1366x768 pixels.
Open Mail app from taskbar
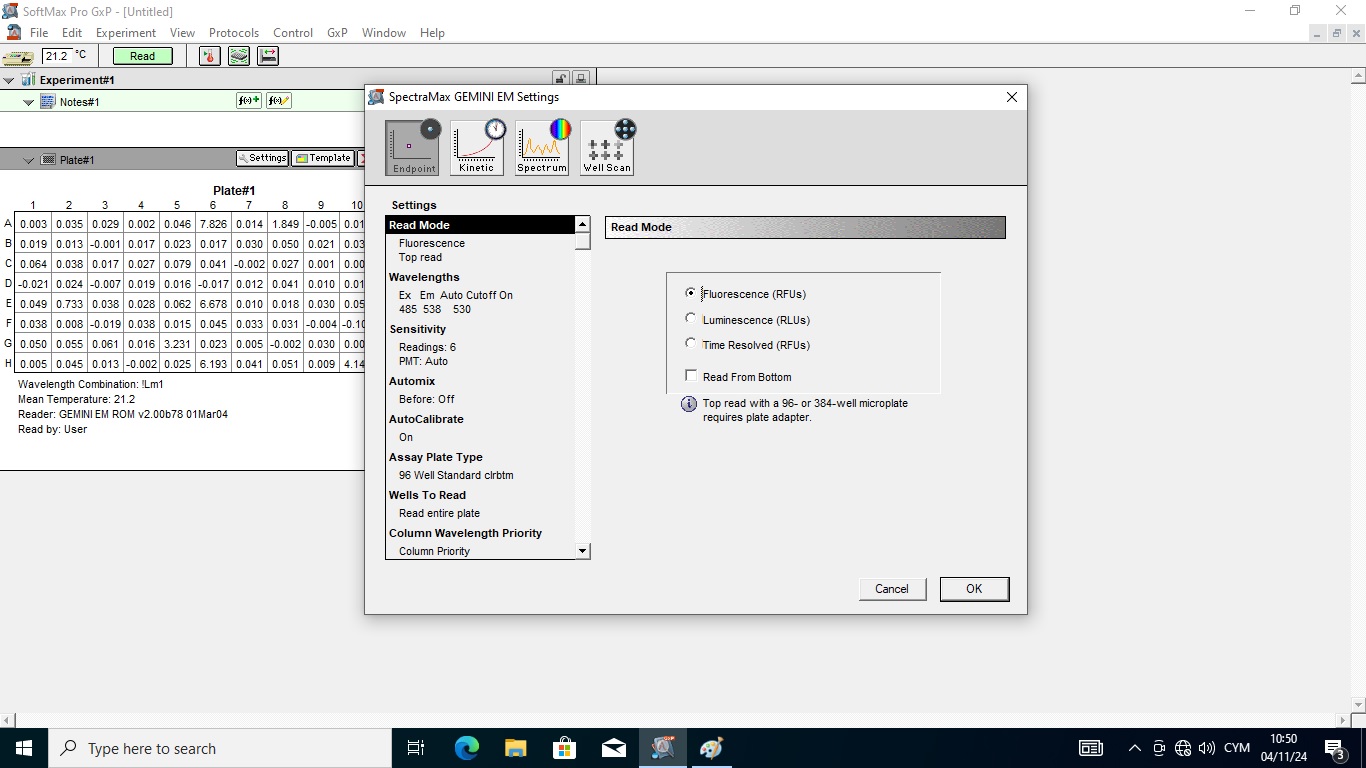coord(613,748)
